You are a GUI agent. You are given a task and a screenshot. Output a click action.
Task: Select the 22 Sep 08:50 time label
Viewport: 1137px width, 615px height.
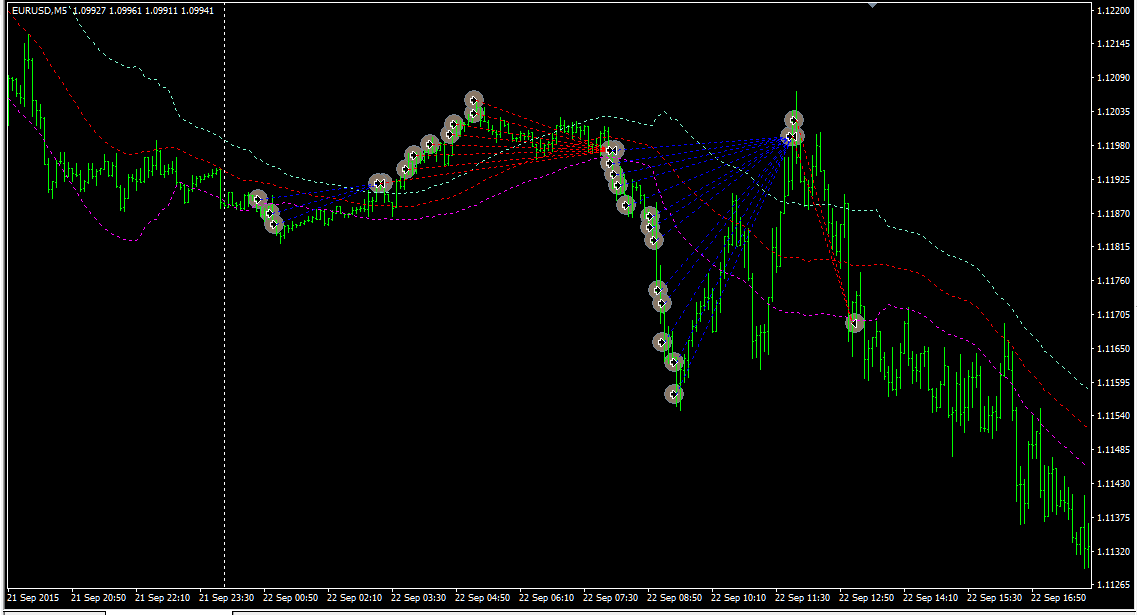point(674,598)
